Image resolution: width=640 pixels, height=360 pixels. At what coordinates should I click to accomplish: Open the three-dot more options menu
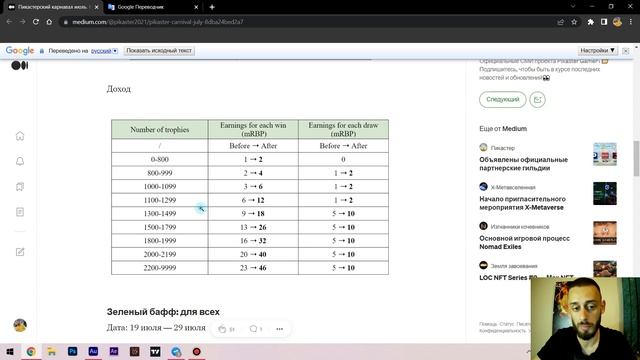[x=280, y=329]
